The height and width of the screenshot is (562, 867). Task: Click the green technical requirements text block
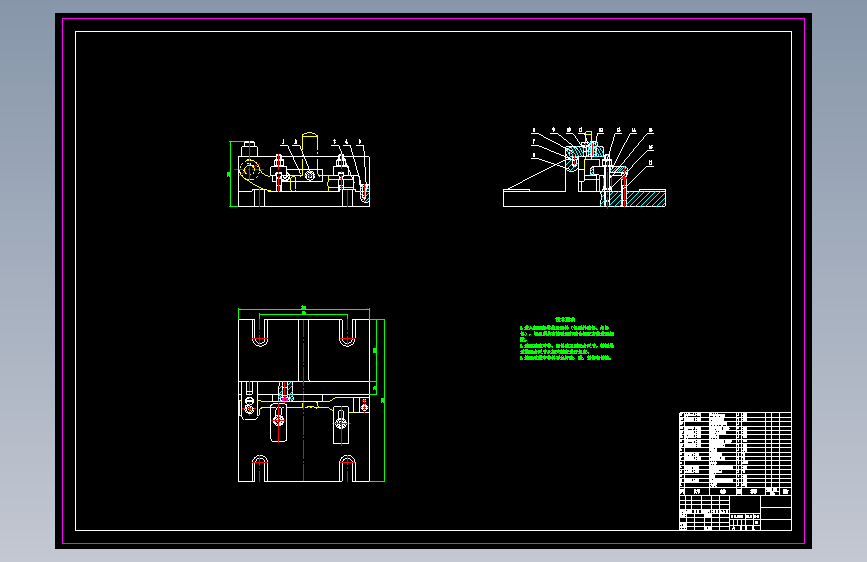[x=567, y=339]
